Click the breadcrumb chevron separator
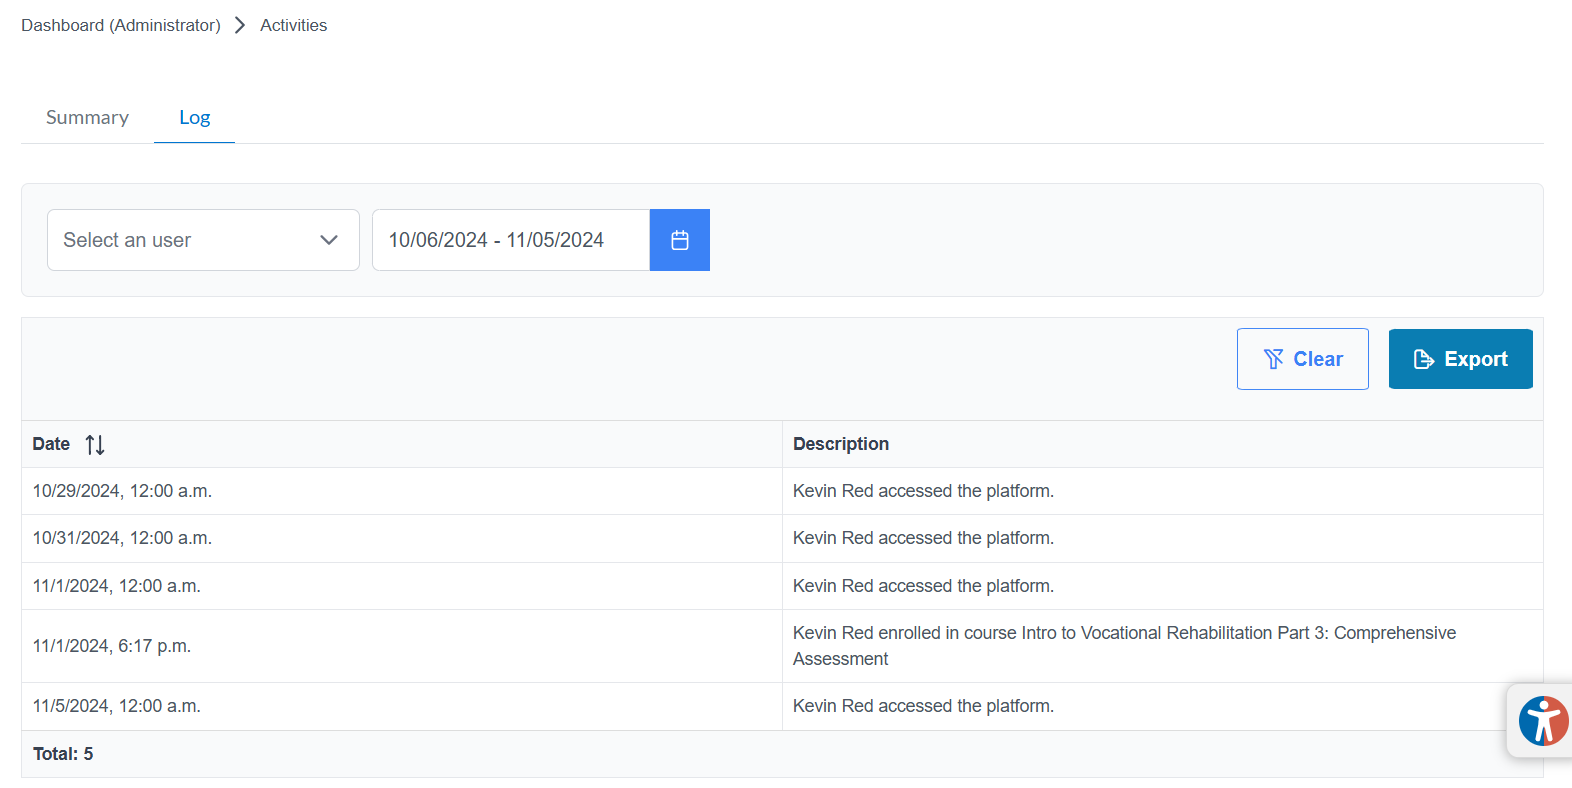Image resolution: width=1572 pixels, height=788 pixels. pyautogui.click(x=240, y=25)
